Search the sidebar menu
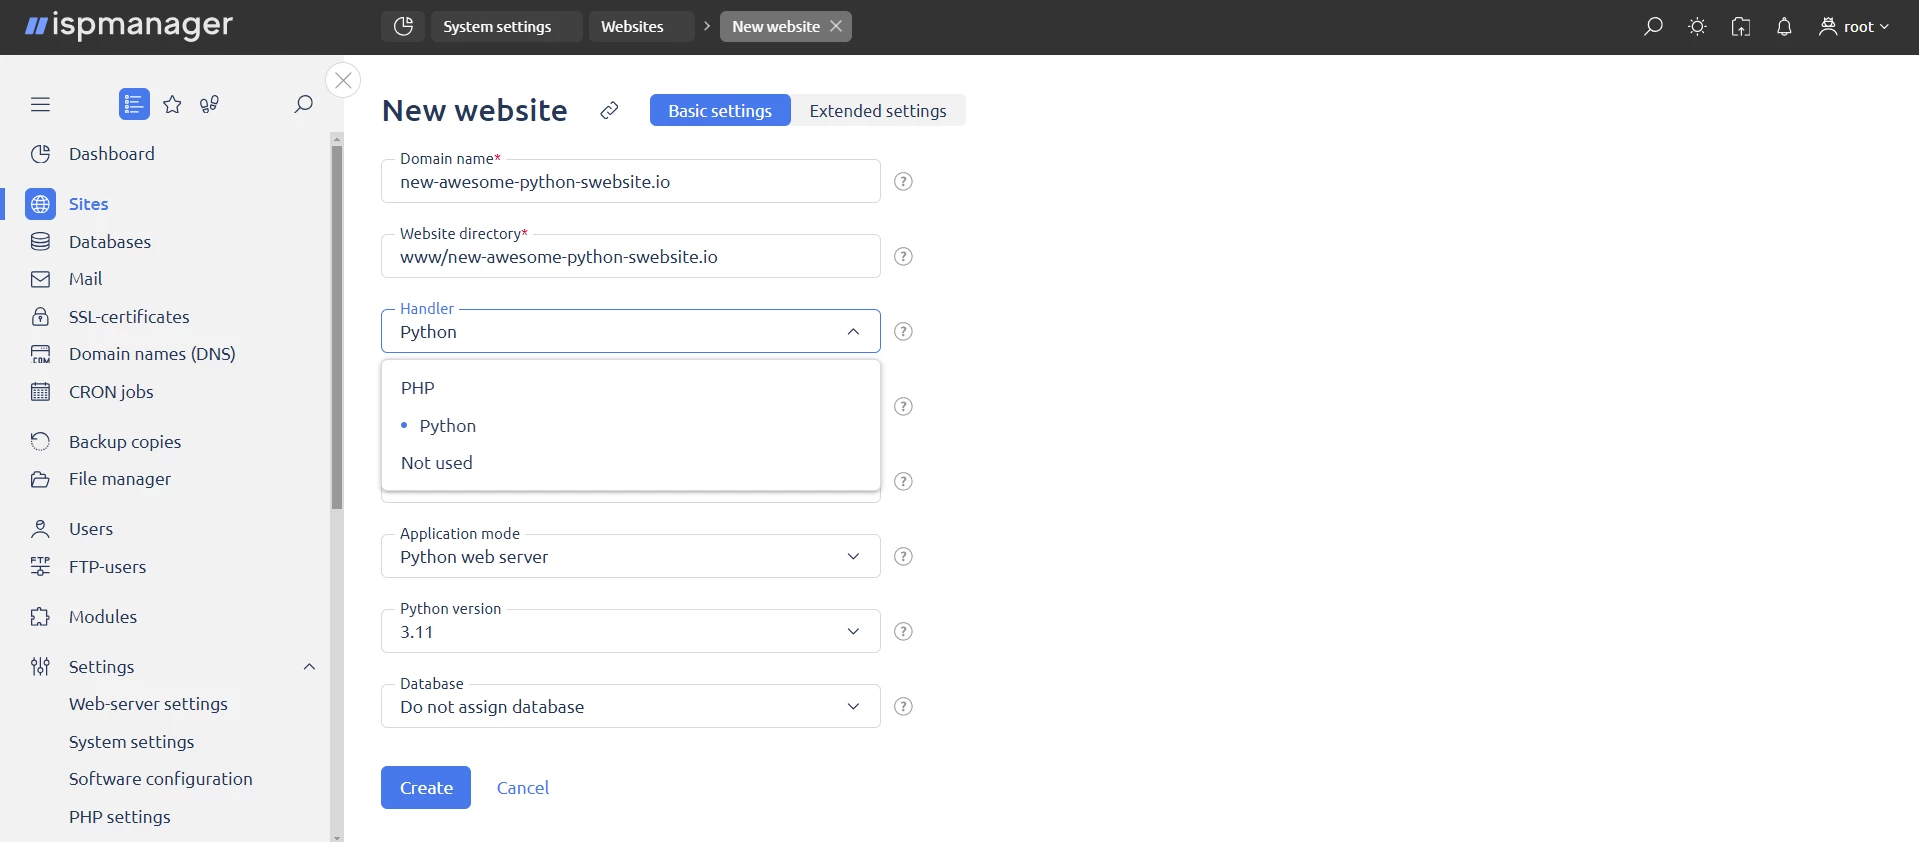This screenshot has width=1919, height=842. [x=303, y=104]
